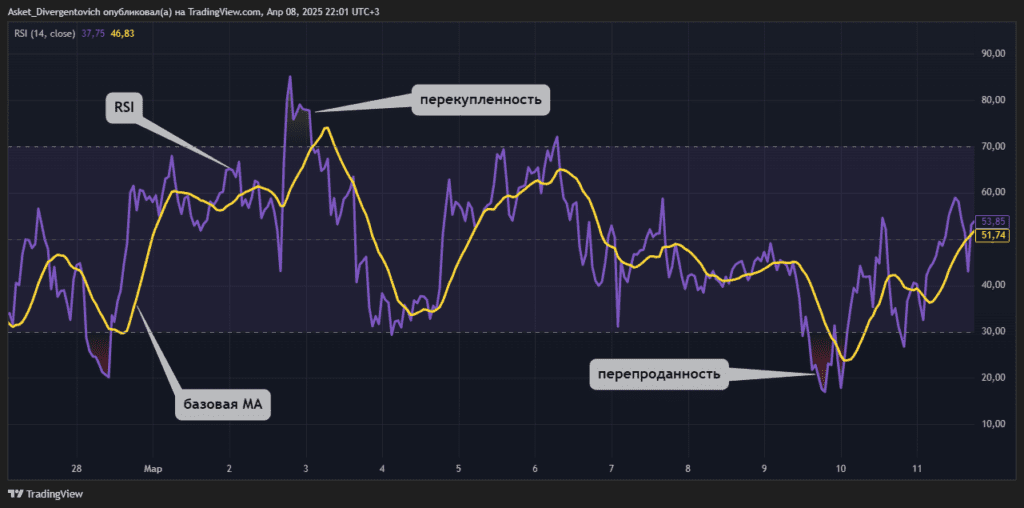Click the '3' date on time axis
The width and height of the screenshot is (1024, 508).
[306, 469]
